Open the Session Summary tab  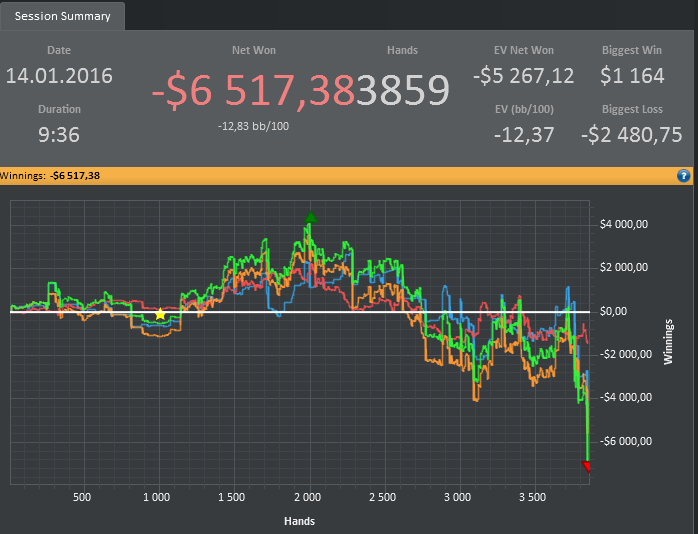(62, 16)
